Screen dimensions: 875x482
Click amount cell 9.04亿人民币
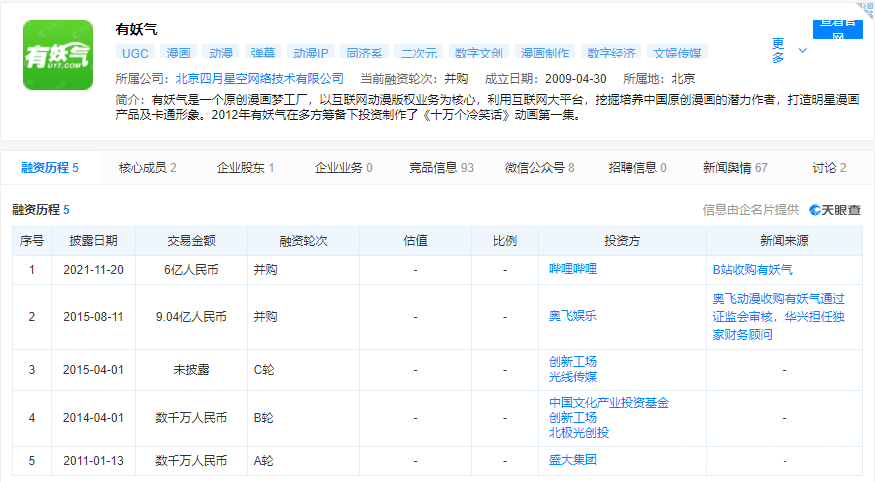click(191, 317)
